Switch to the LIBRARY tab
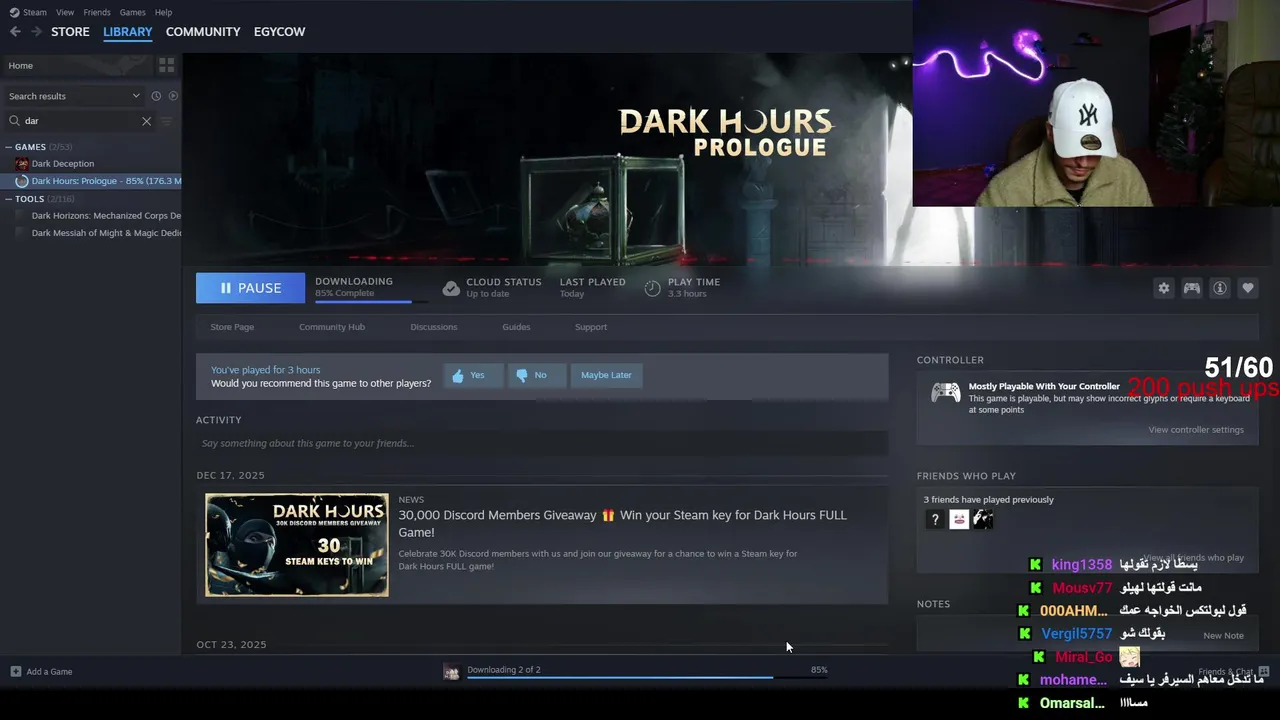1280x720 pixels. coord(128,32)
